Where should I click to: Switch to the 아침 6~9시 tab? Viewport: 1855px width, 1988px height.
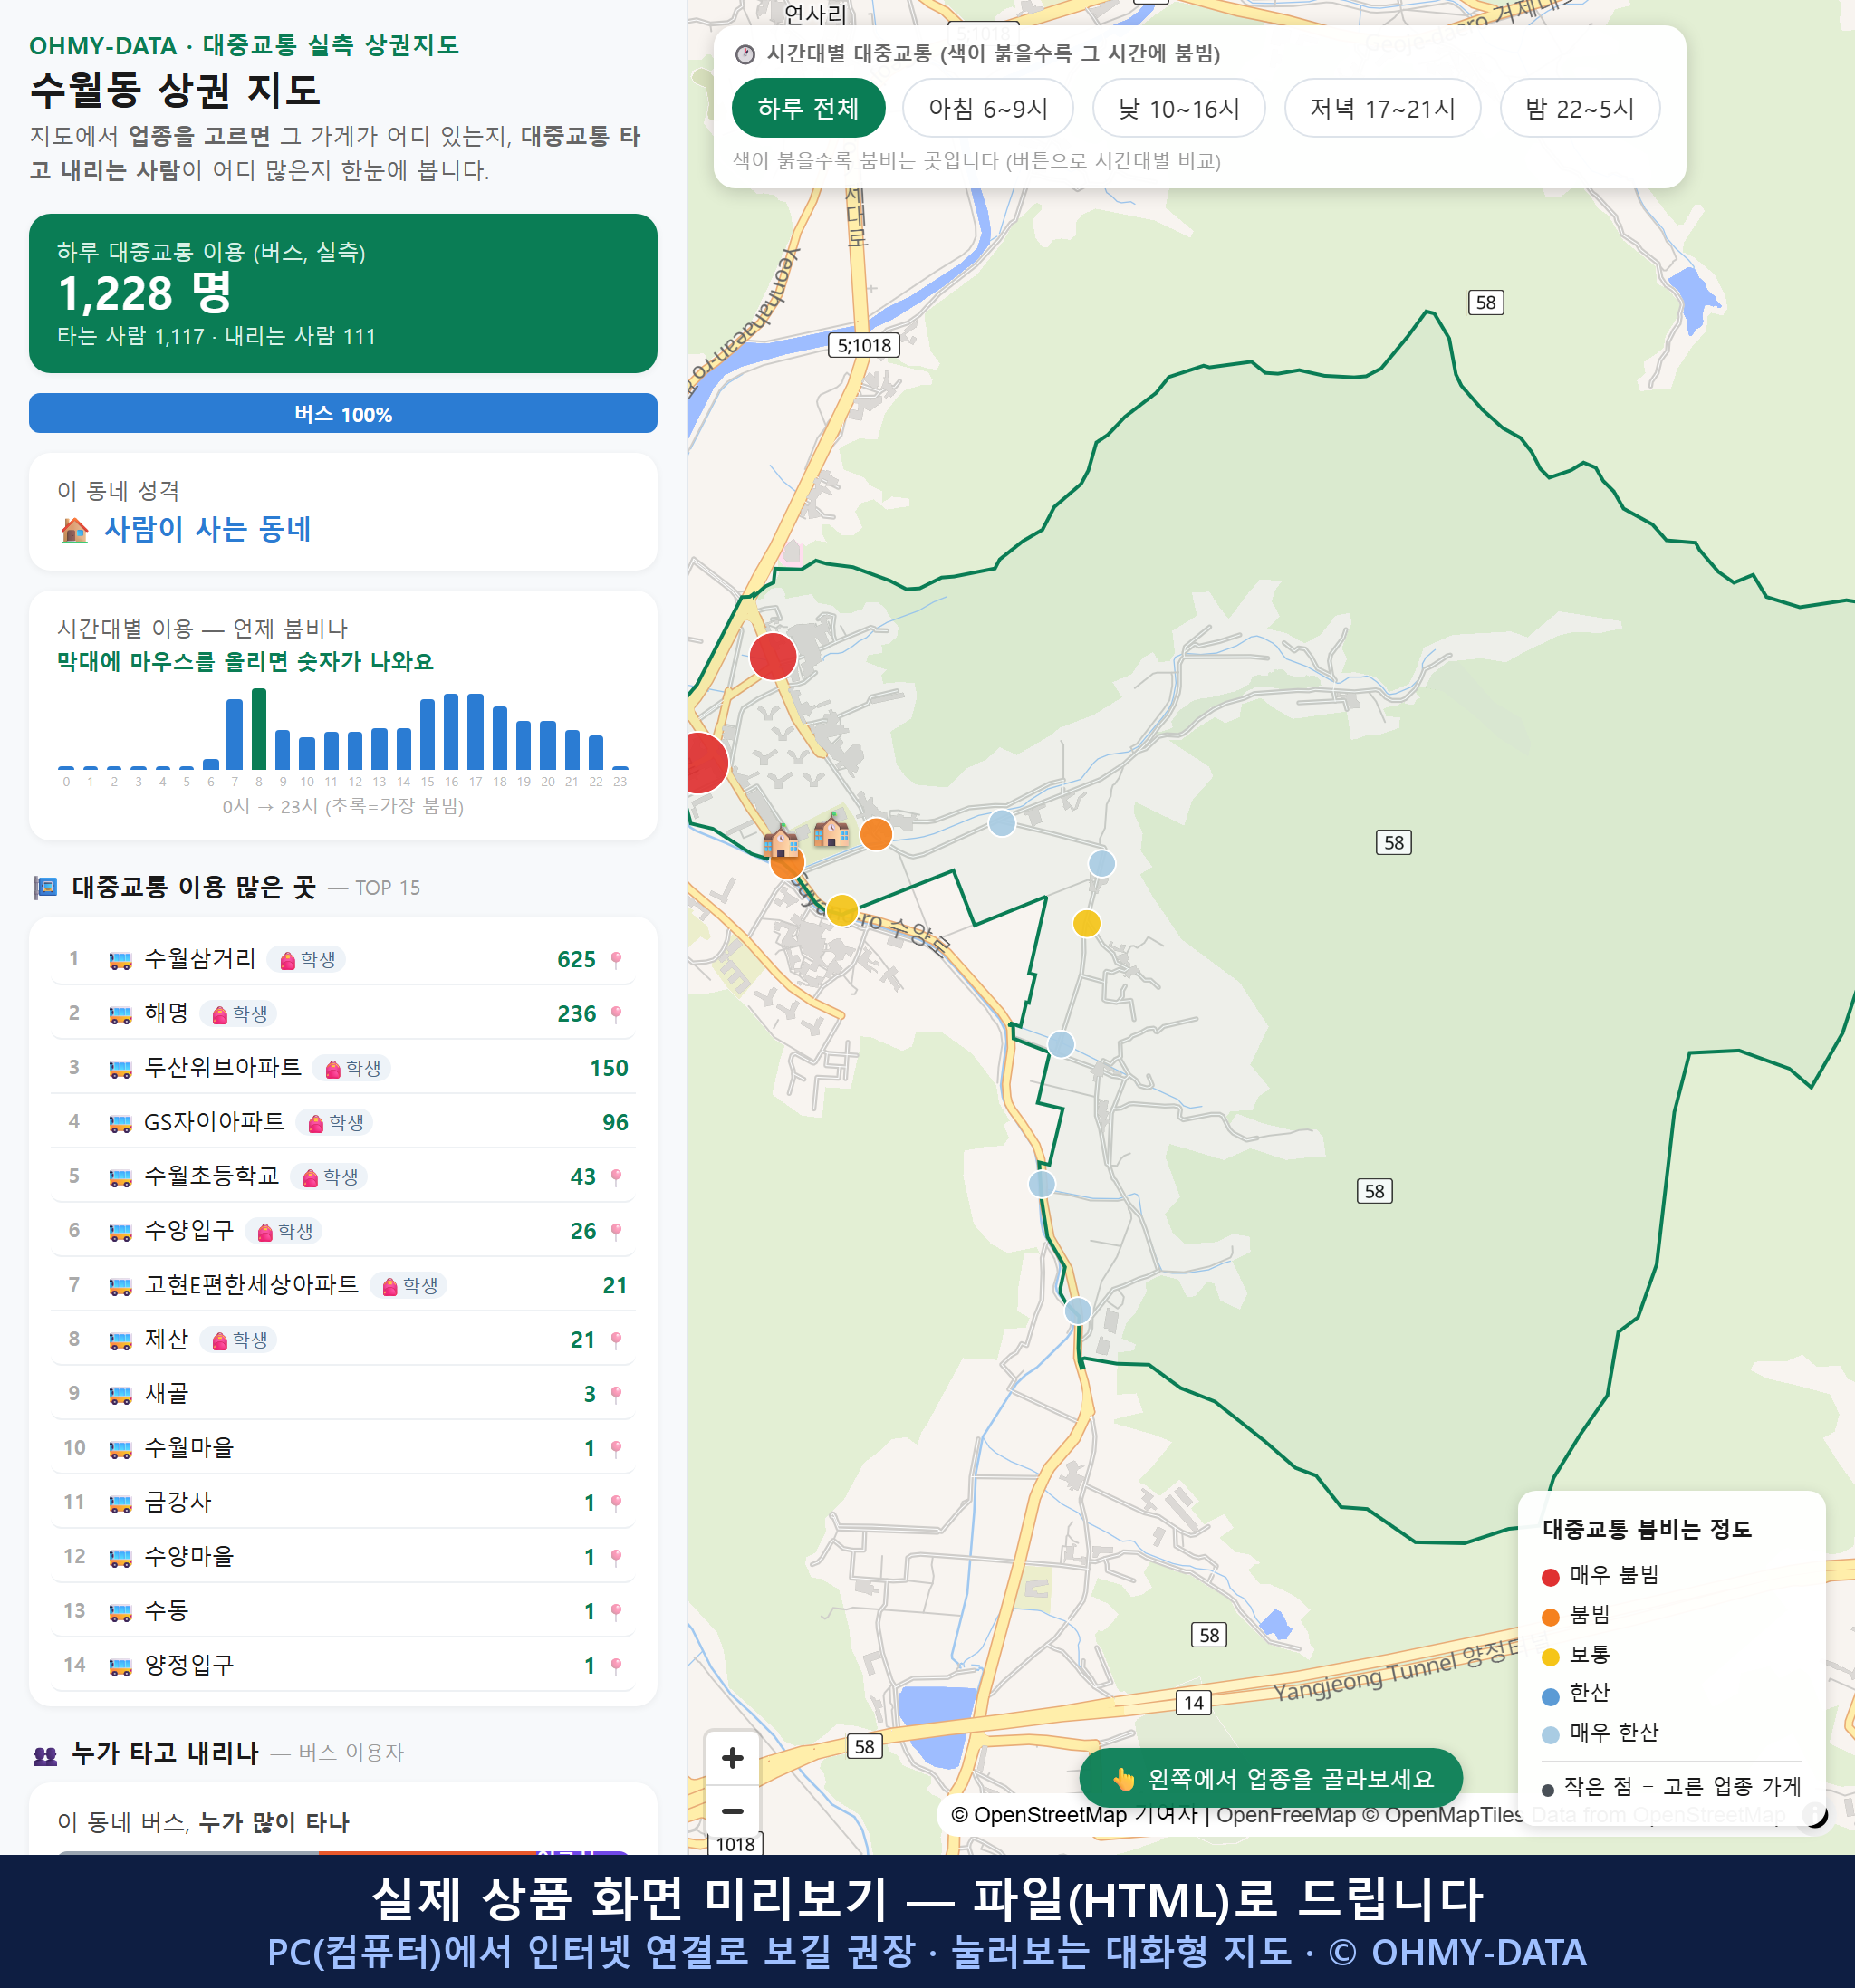click(x=988, y=108)
